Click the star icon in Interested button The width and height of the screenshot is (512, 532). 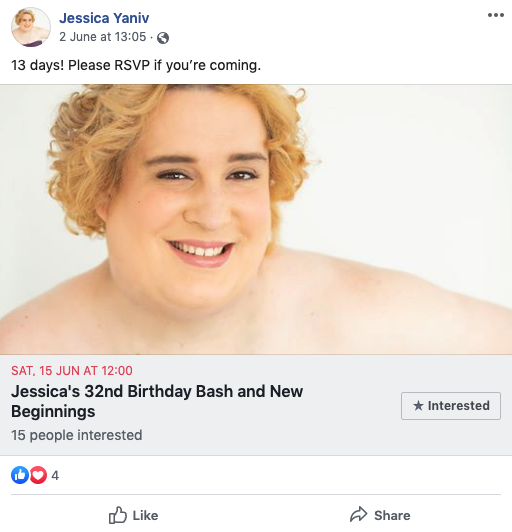point(418,405)
